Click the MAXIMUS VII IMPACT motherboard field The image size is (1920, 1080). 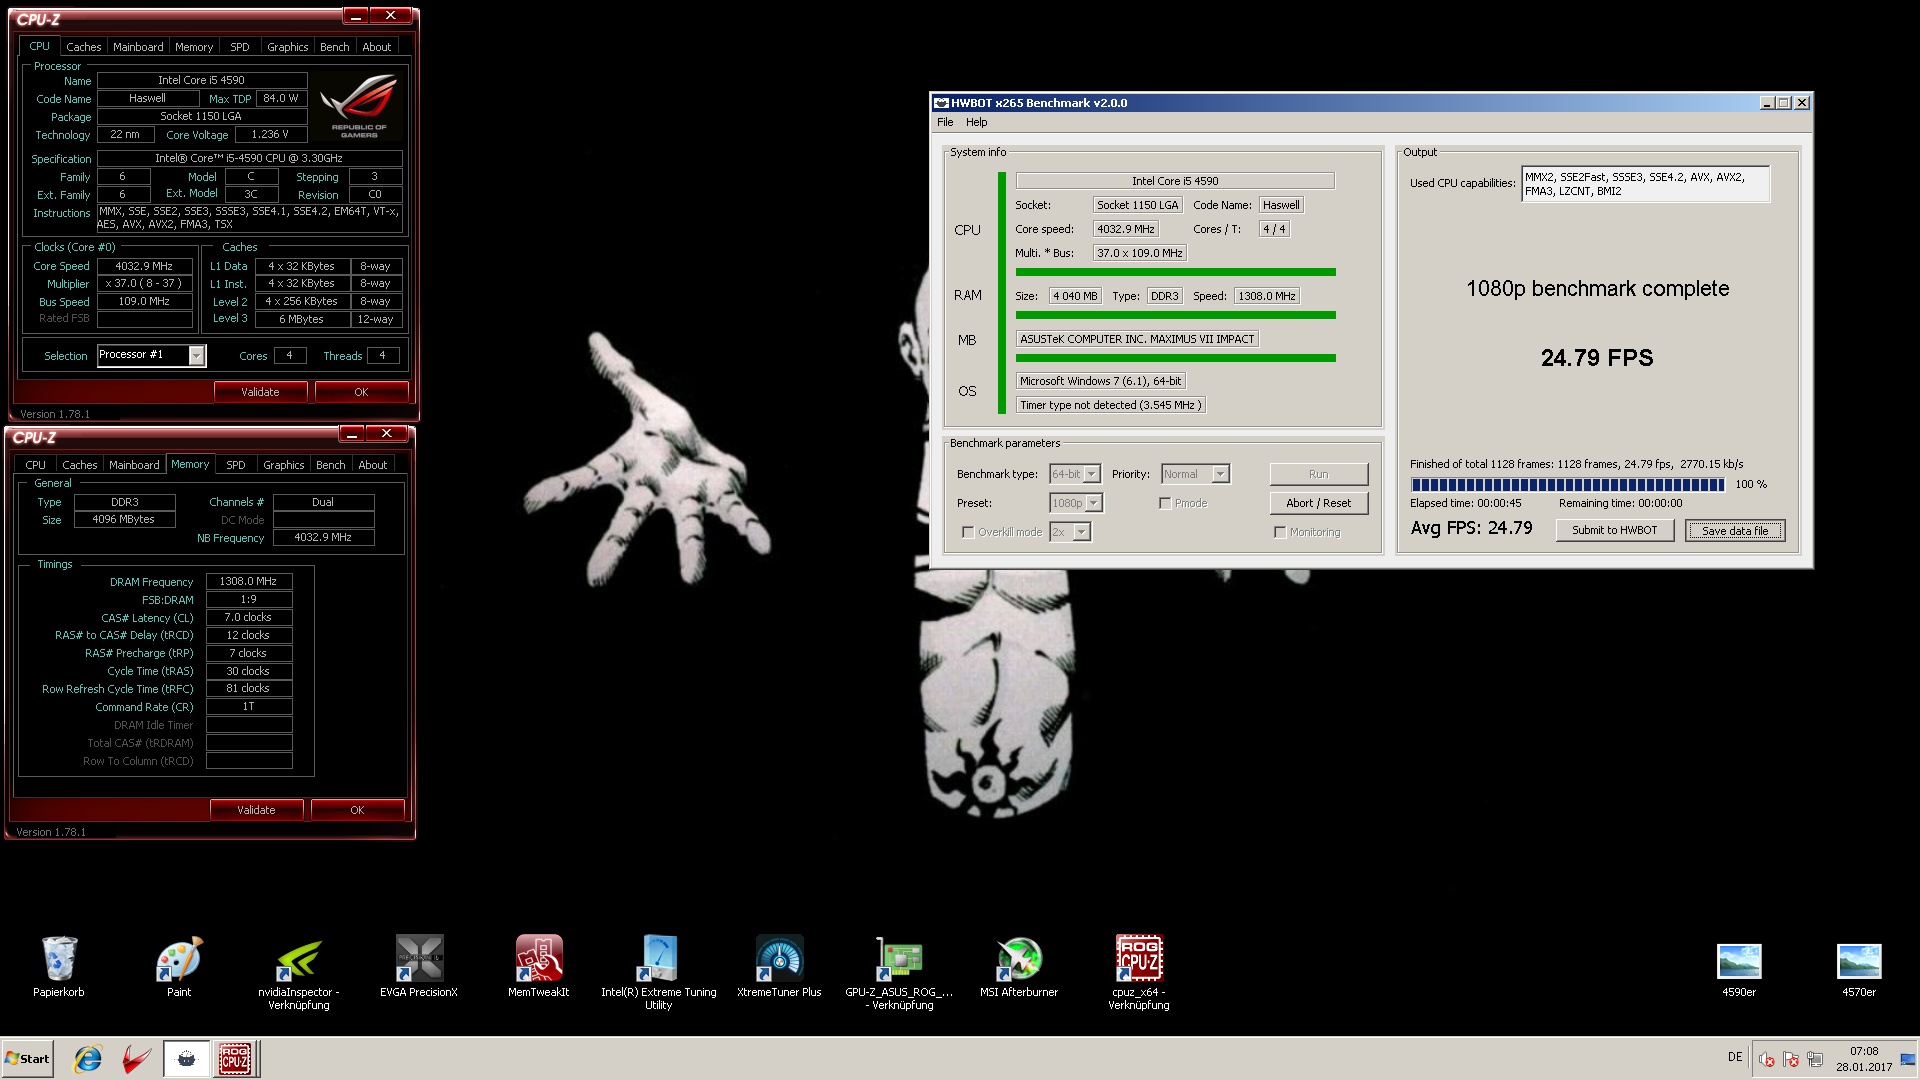pyautogui.click(x=1137, y=339)
